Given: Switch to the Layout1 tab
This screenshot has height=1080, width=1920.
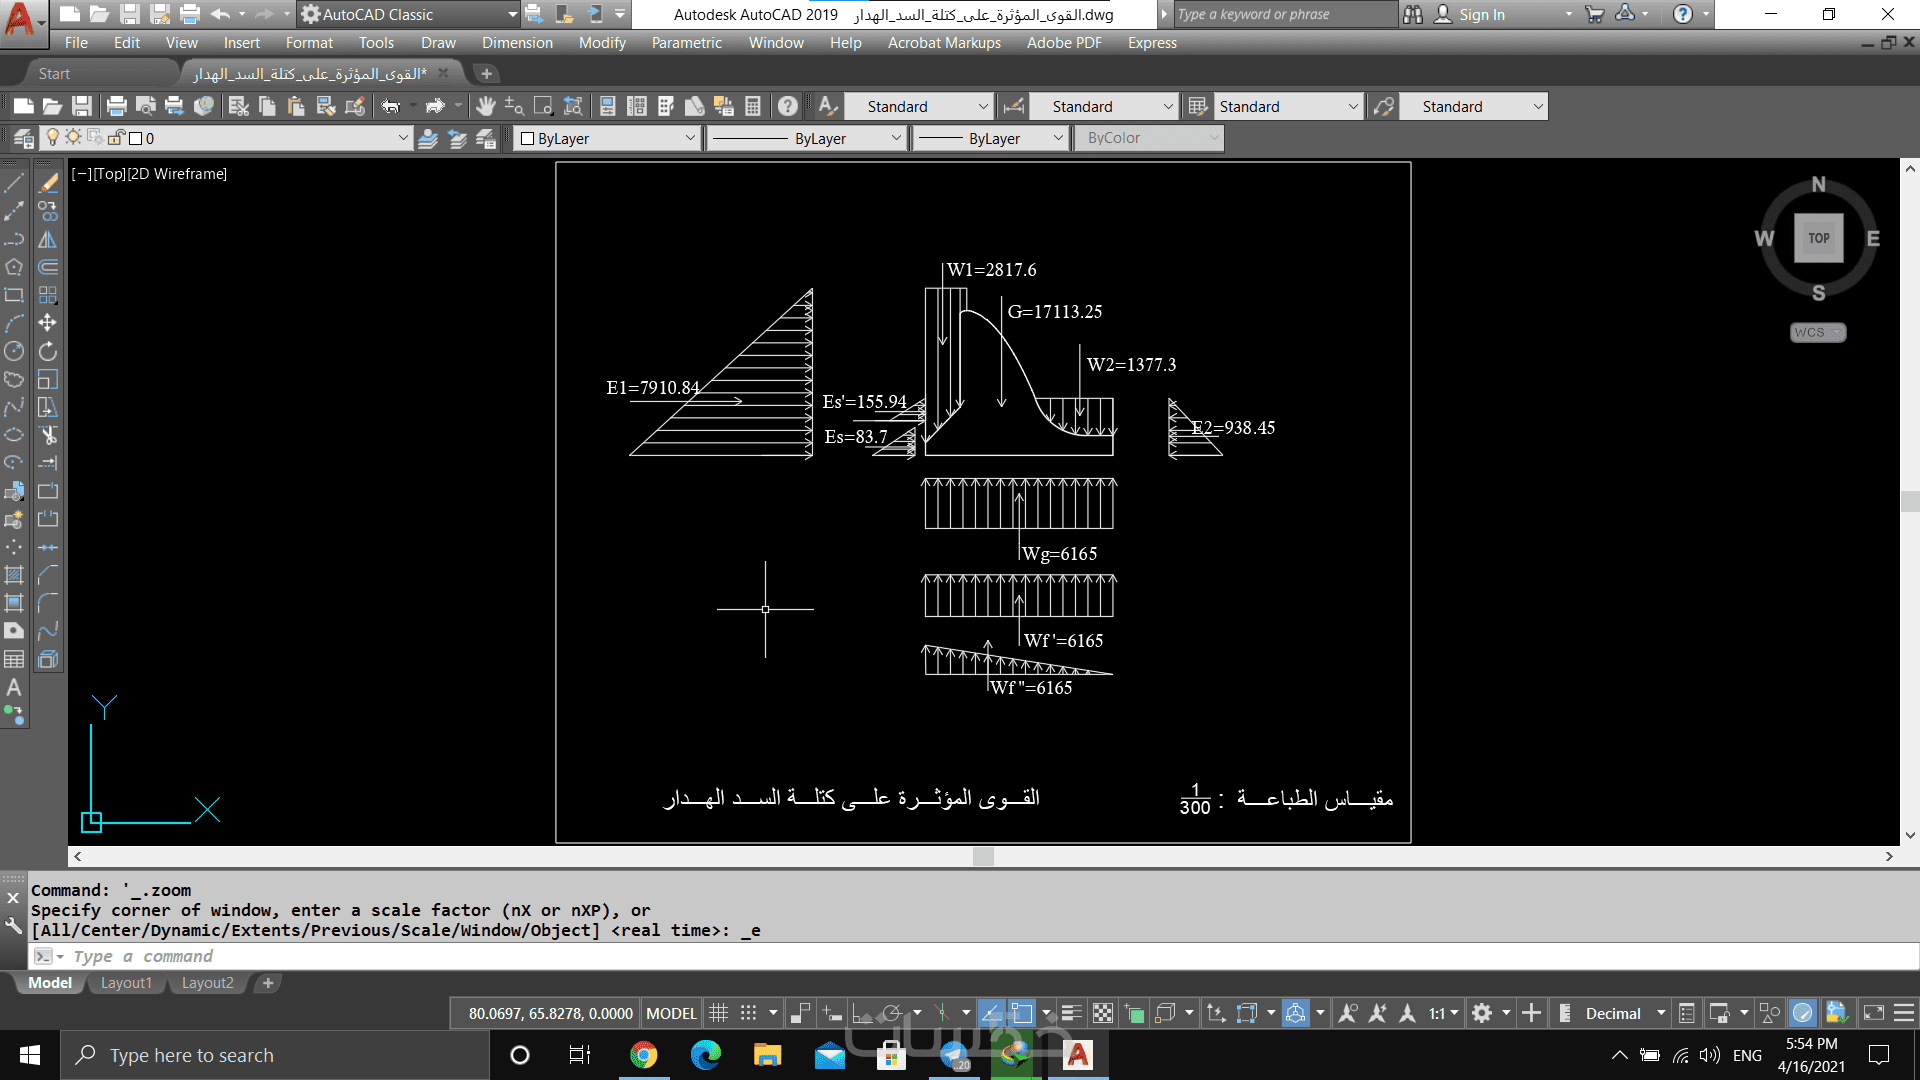Looking at the screenshot, I should click(x=126, y=983).
